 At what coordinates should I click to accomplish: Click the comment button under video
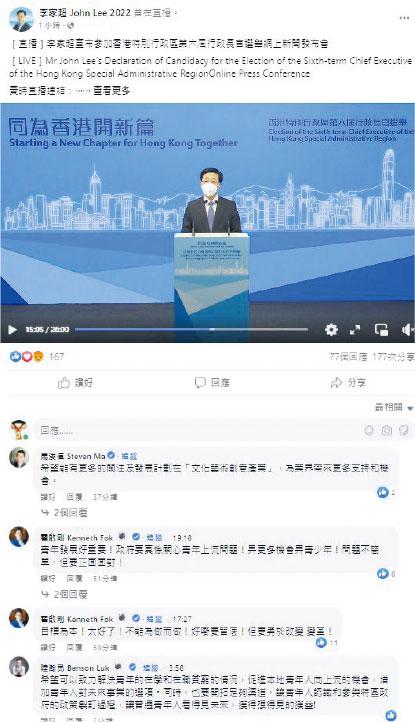tap(212, 383)
